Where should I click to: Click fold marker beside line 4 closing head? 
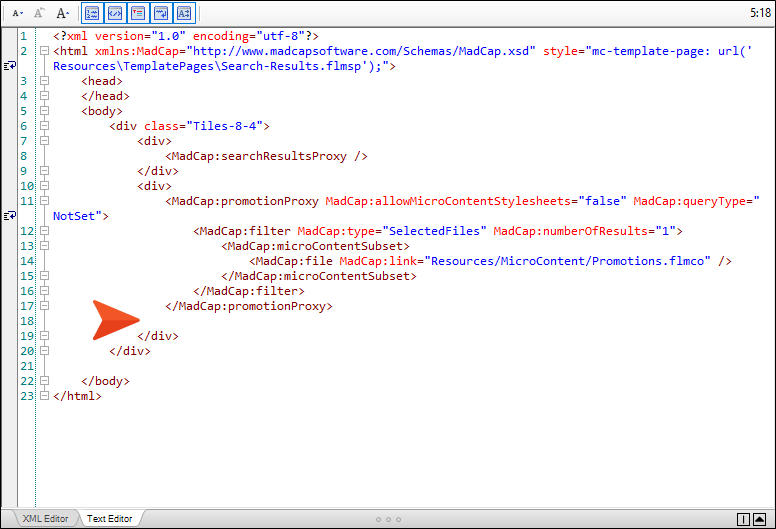coord(45,96)
